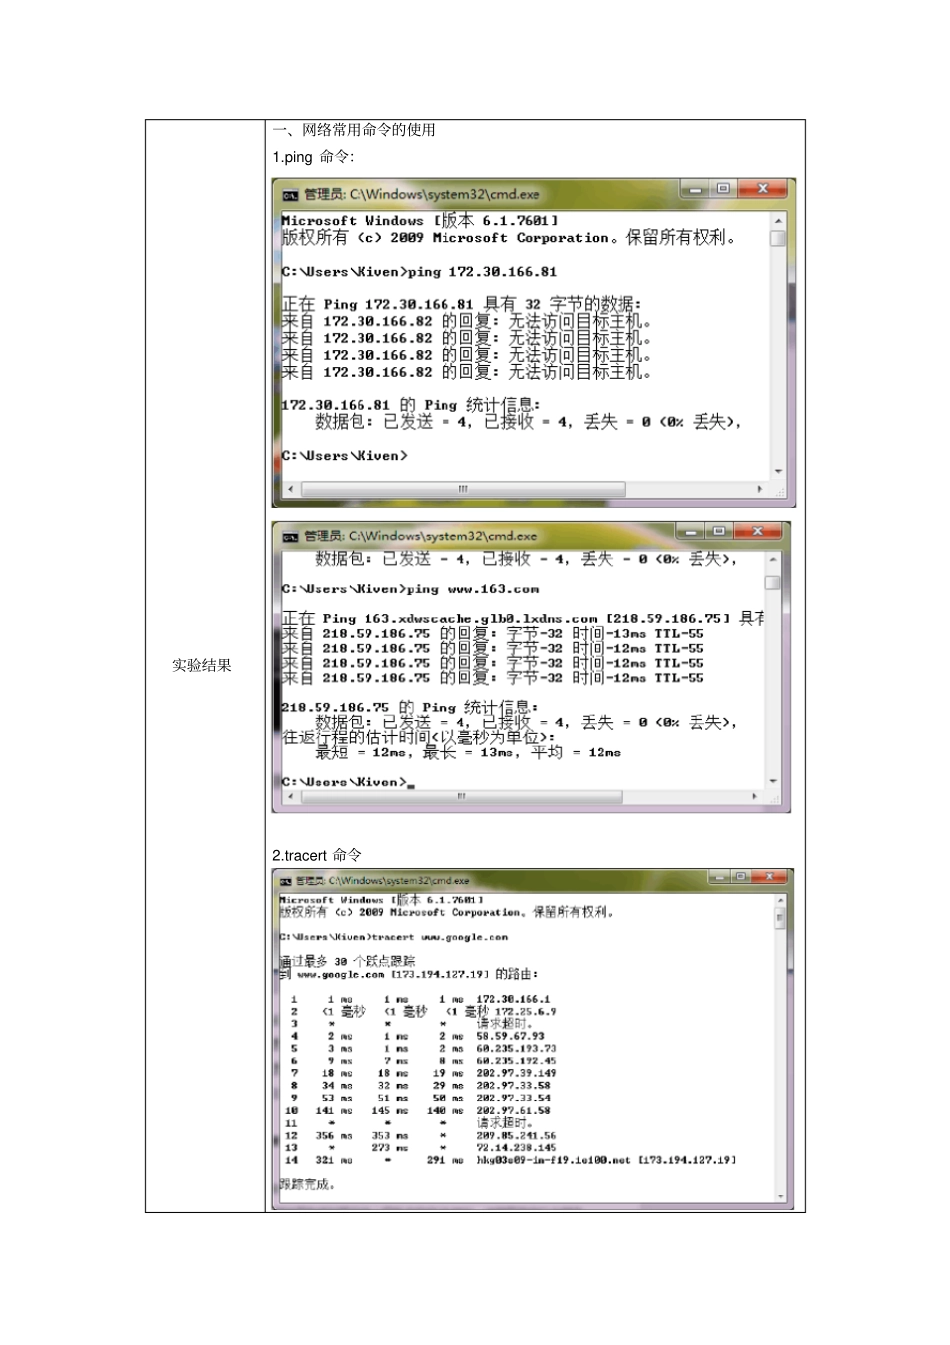Click the '跟踪完成。' line in tracert window
950x1345 pixels.
pyautogui.click(x=308, y=1185)
